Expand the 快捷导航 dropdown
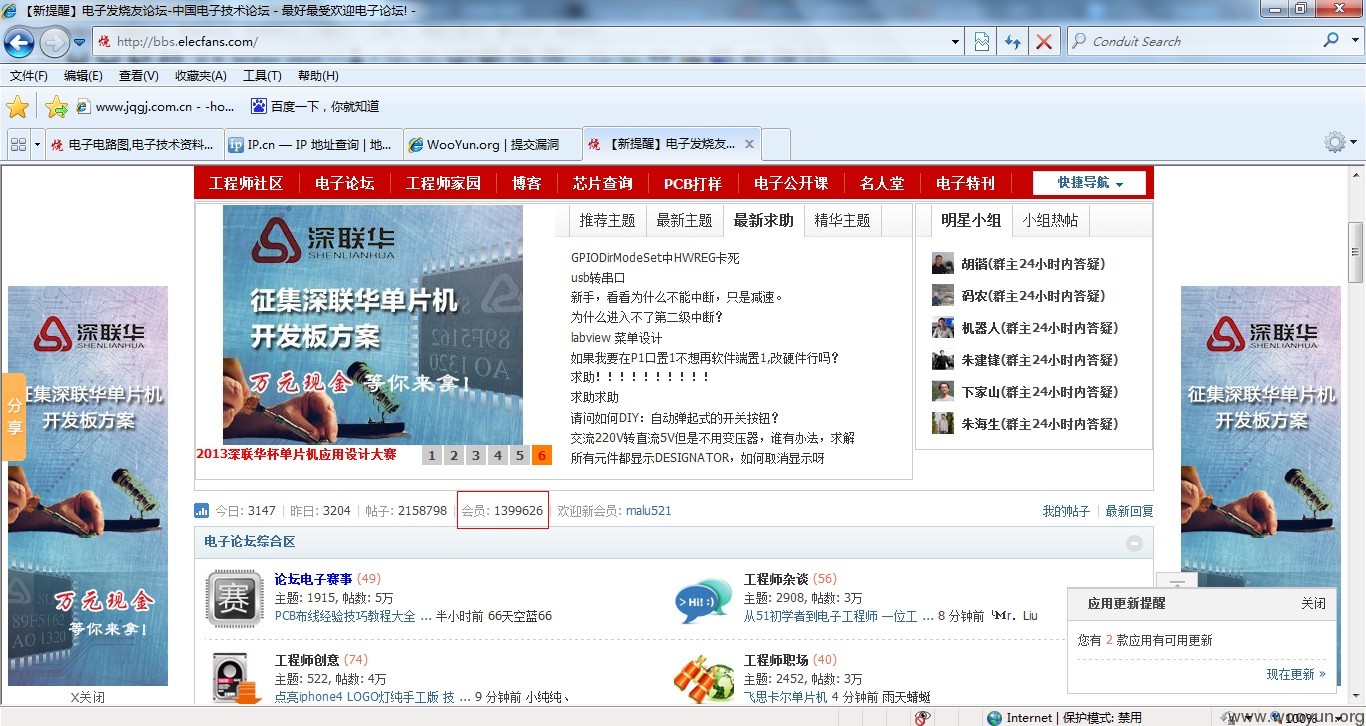The height and width of the screenshot is (726, 1366). 1089,183
